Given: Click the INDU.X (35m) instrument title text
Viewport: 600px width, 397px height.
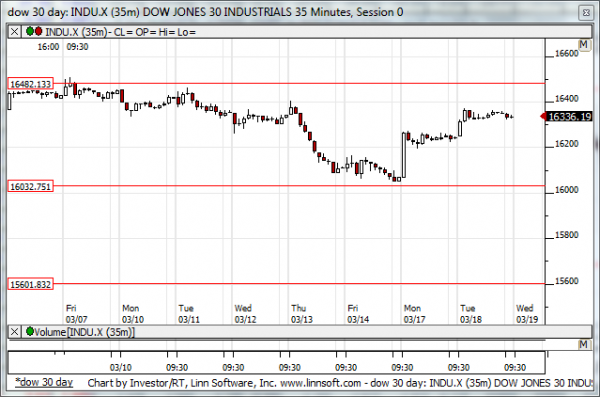Looking at the screenshot, I should (x=77, y=32).
